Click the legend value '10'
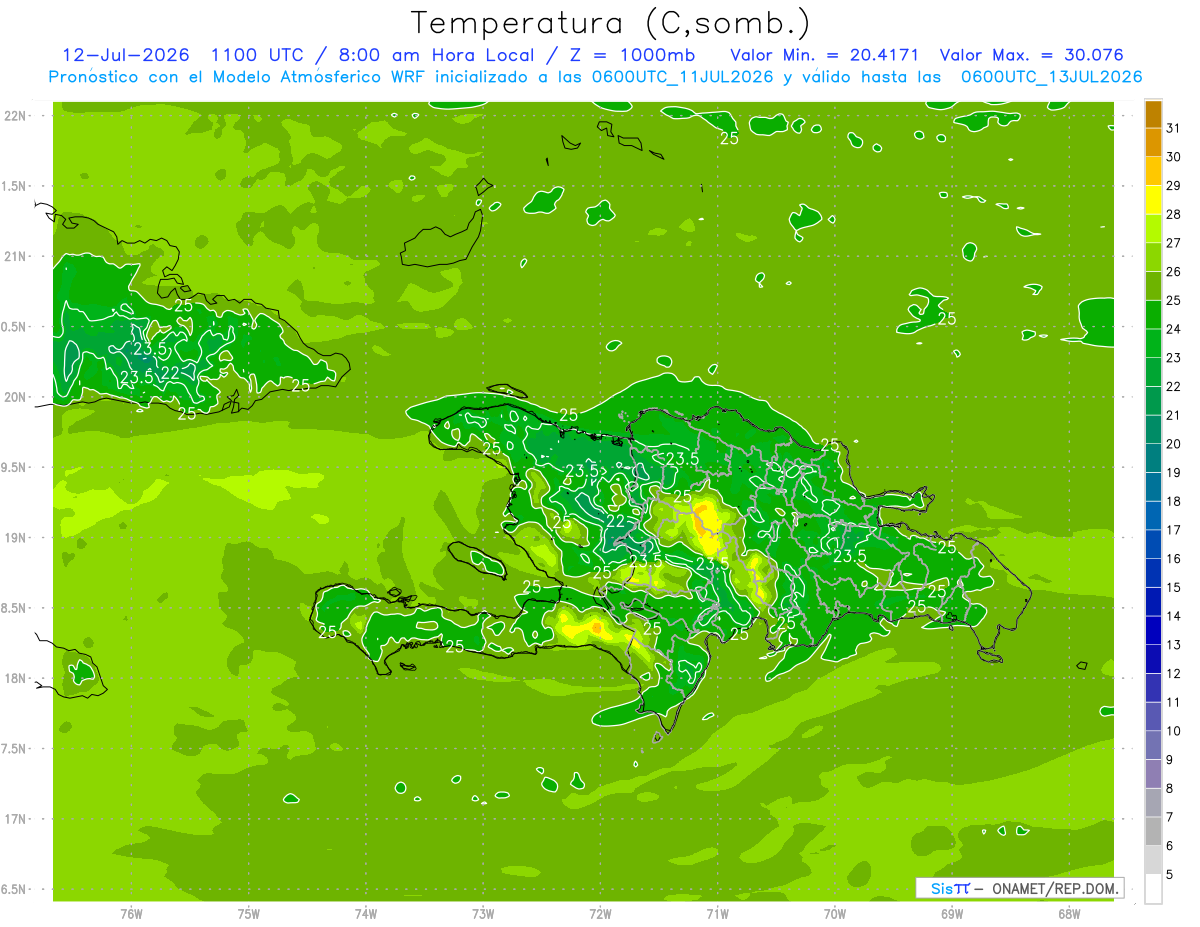Image resolution: width=1200 pixels, height=927 pixels. [x=1174, y=731]
